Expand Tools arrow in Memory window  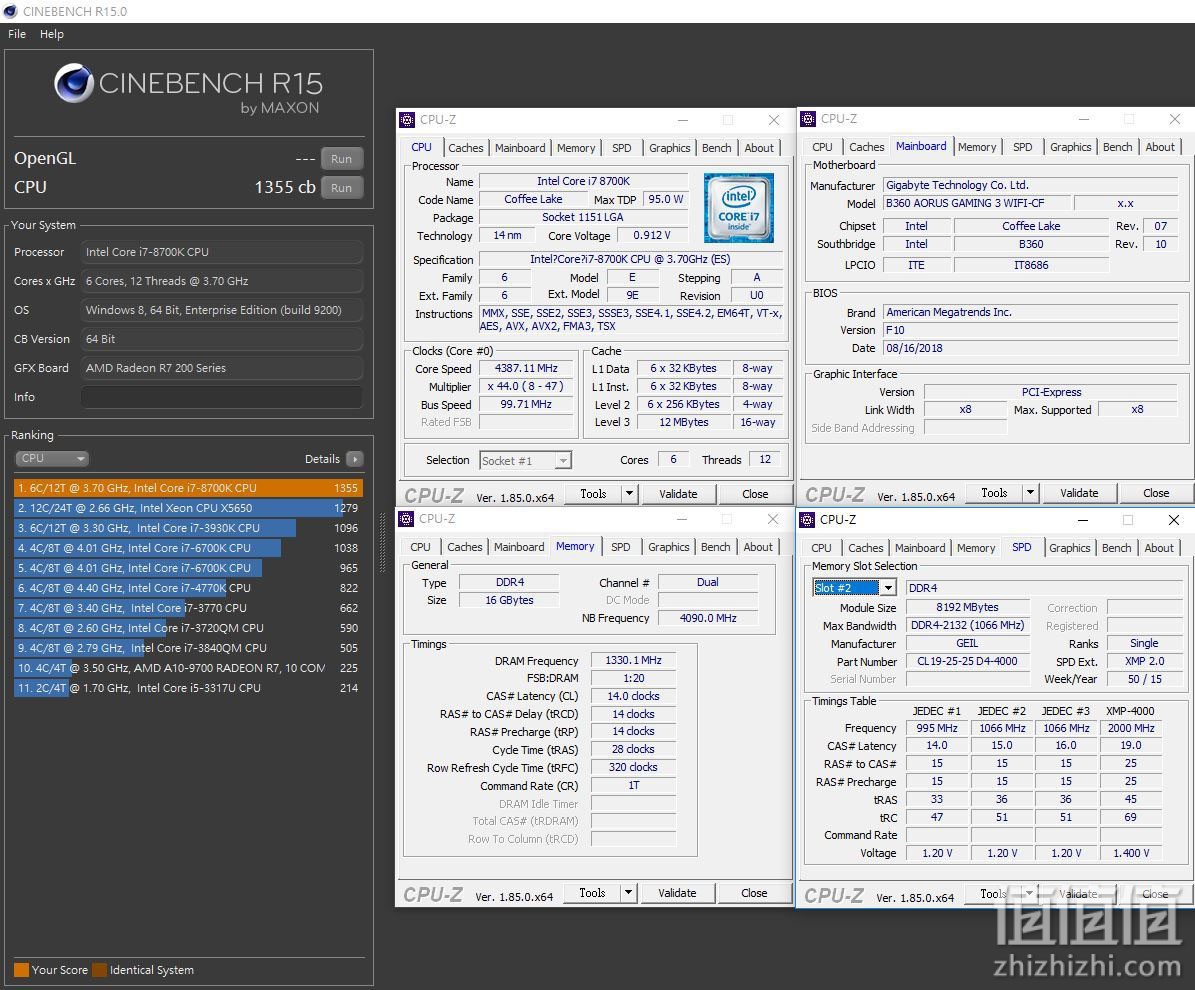(x=629, y=893)
